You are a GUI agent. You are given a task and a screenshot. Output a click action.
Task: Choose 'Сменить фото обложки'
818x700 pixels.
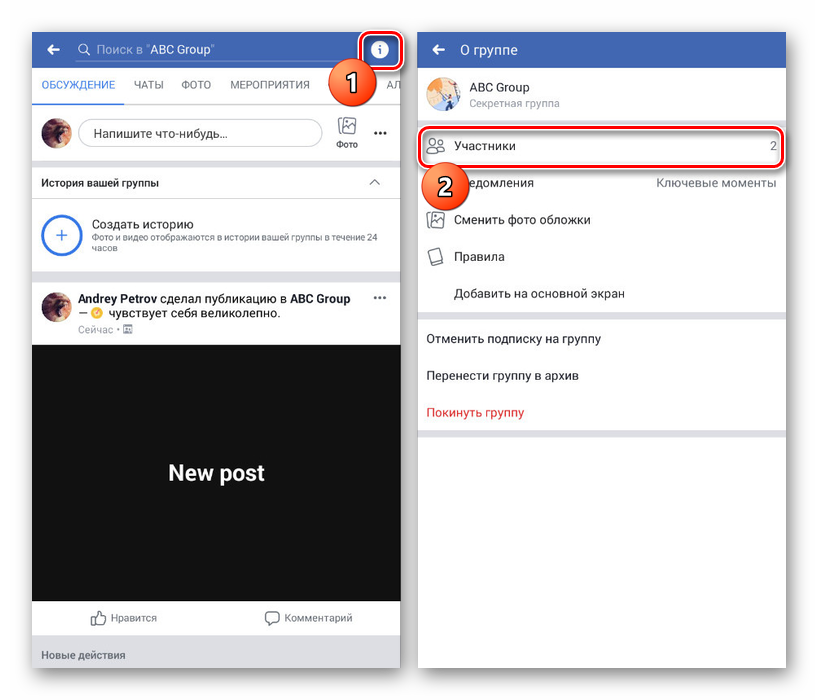pyautogui.click(x=522, y=220)
